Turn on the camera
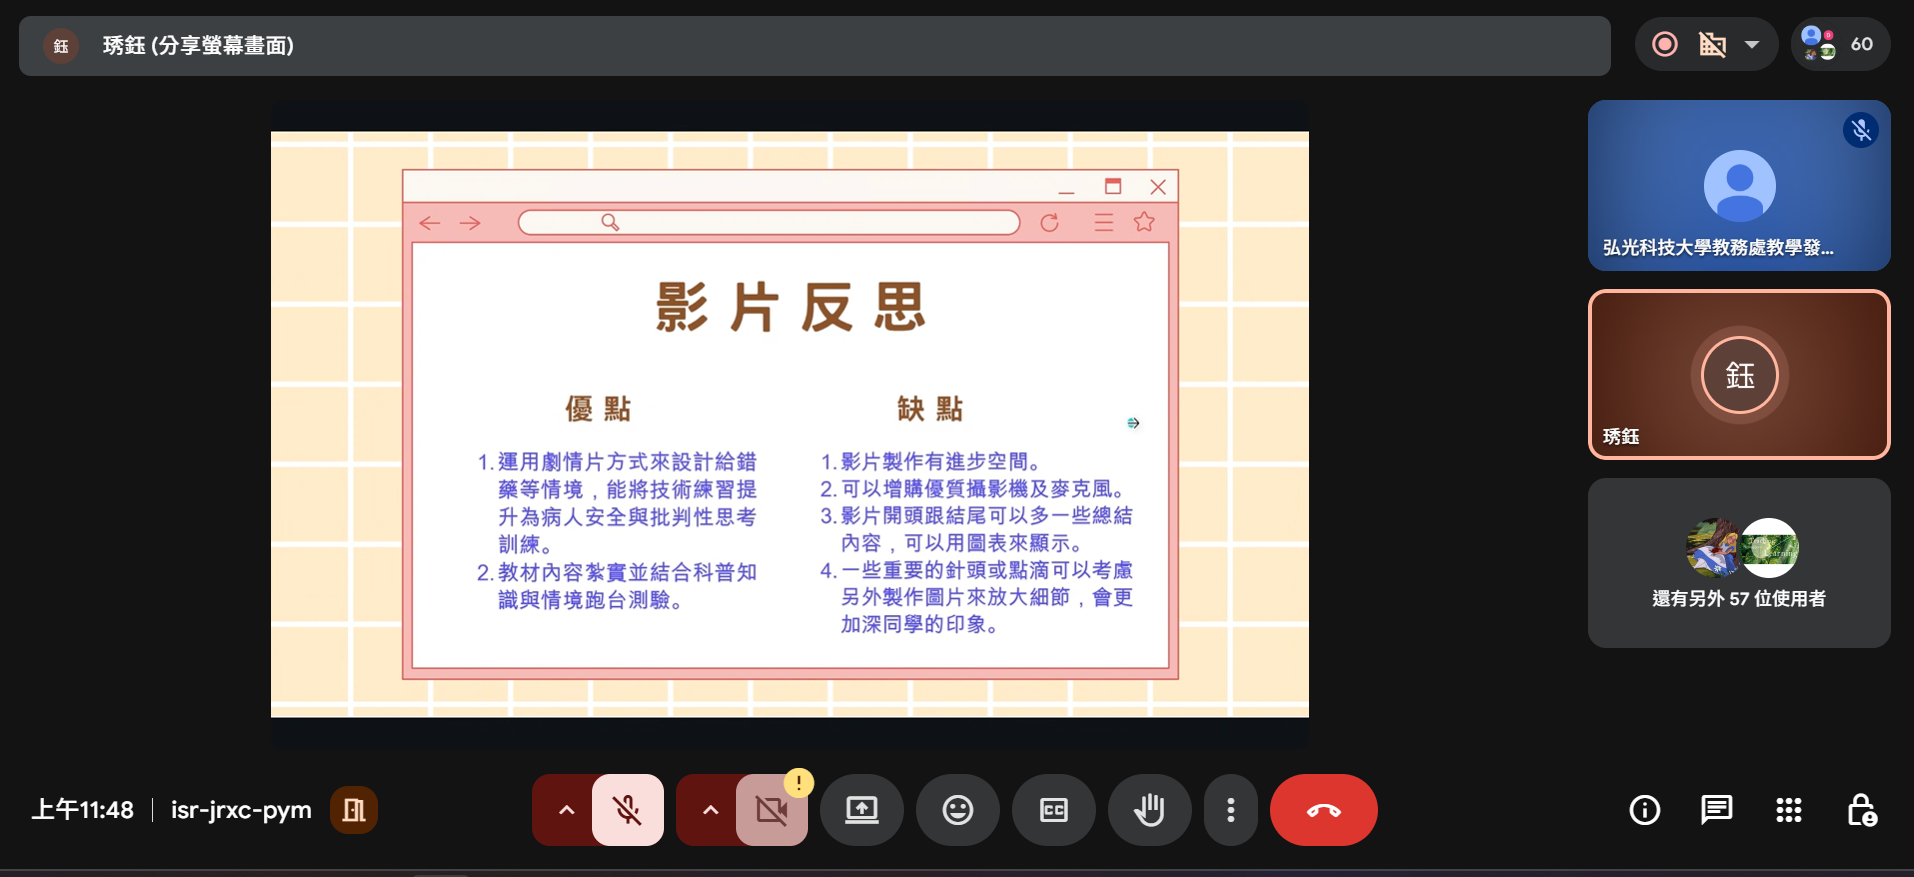The width and height of the screenshot is (1914, 877). coord(771,810)
